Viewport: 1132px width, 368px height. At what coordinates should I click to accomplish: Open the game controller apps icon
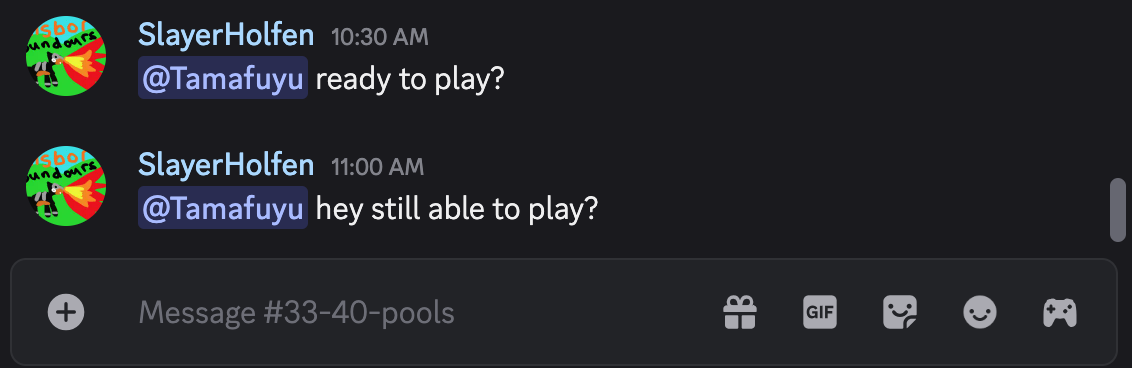(1060, 312)
